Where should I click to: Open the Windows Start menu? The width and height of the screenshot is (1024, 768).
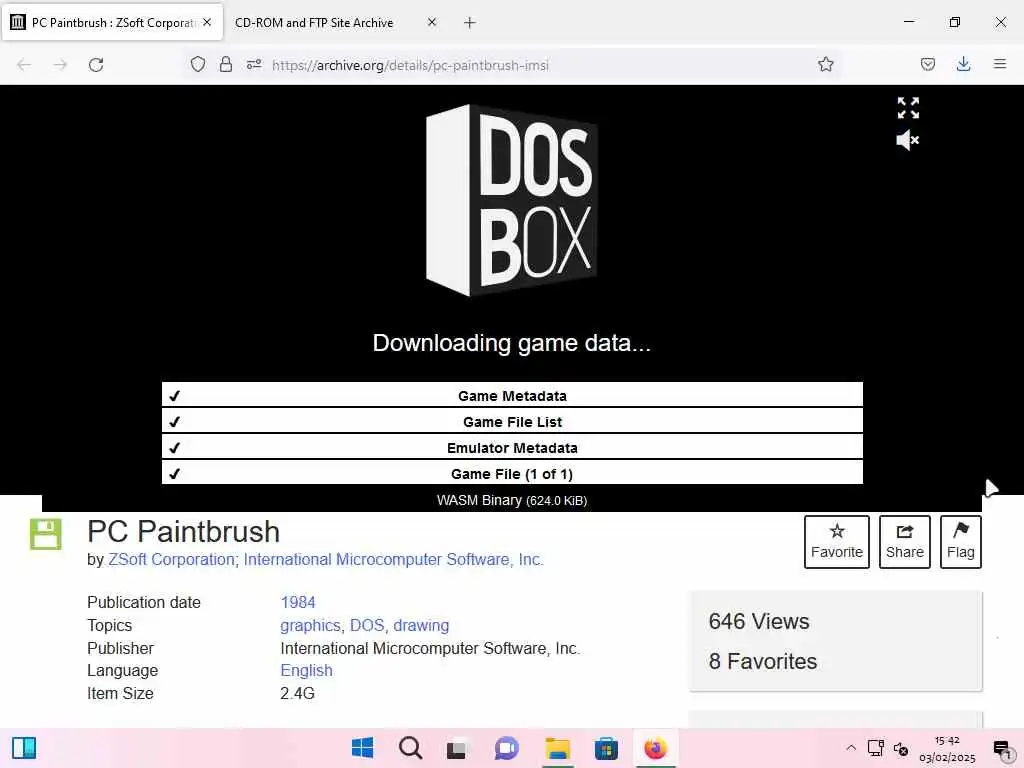tap(362, 748)
